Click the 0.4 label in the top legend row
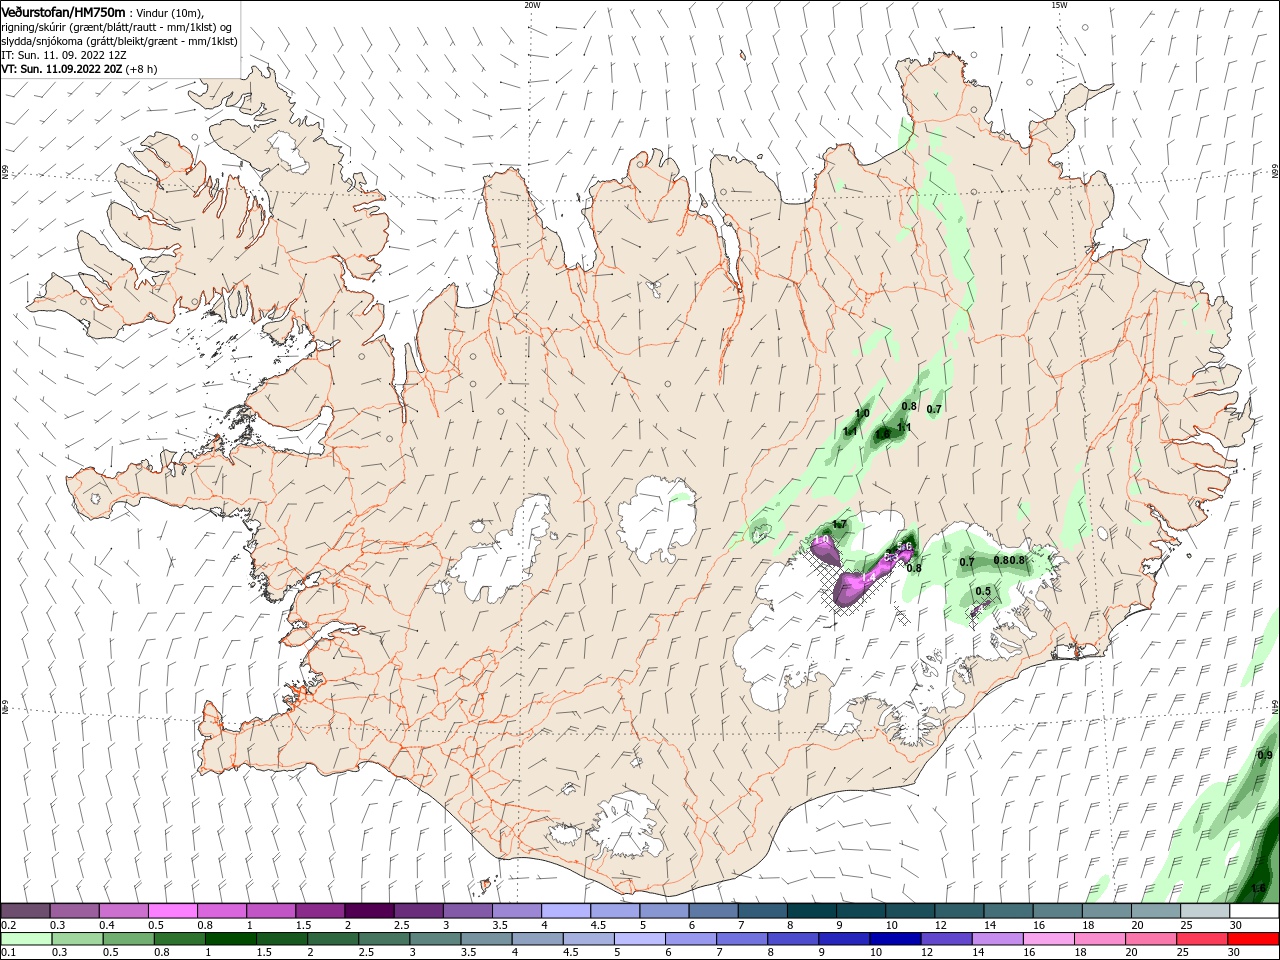Viewport: 1280px width, 960px height. pos(107,925)
